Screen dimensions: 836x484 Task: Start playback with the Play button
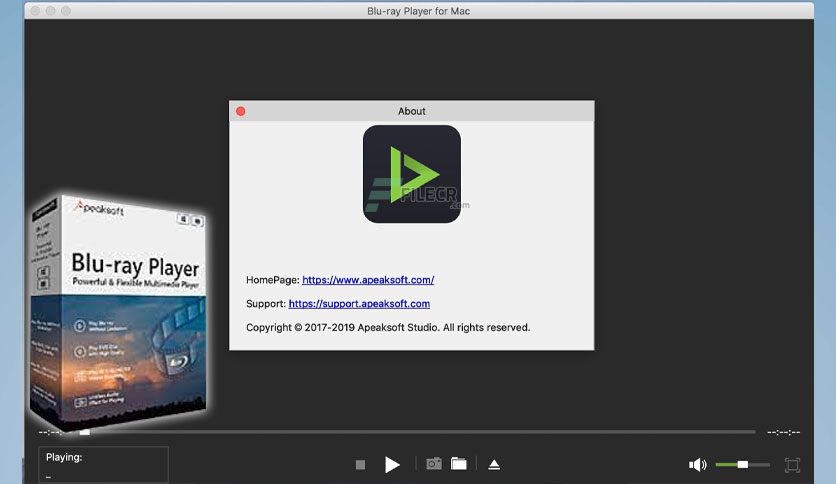pyautogui.click(x=392, y=465)
